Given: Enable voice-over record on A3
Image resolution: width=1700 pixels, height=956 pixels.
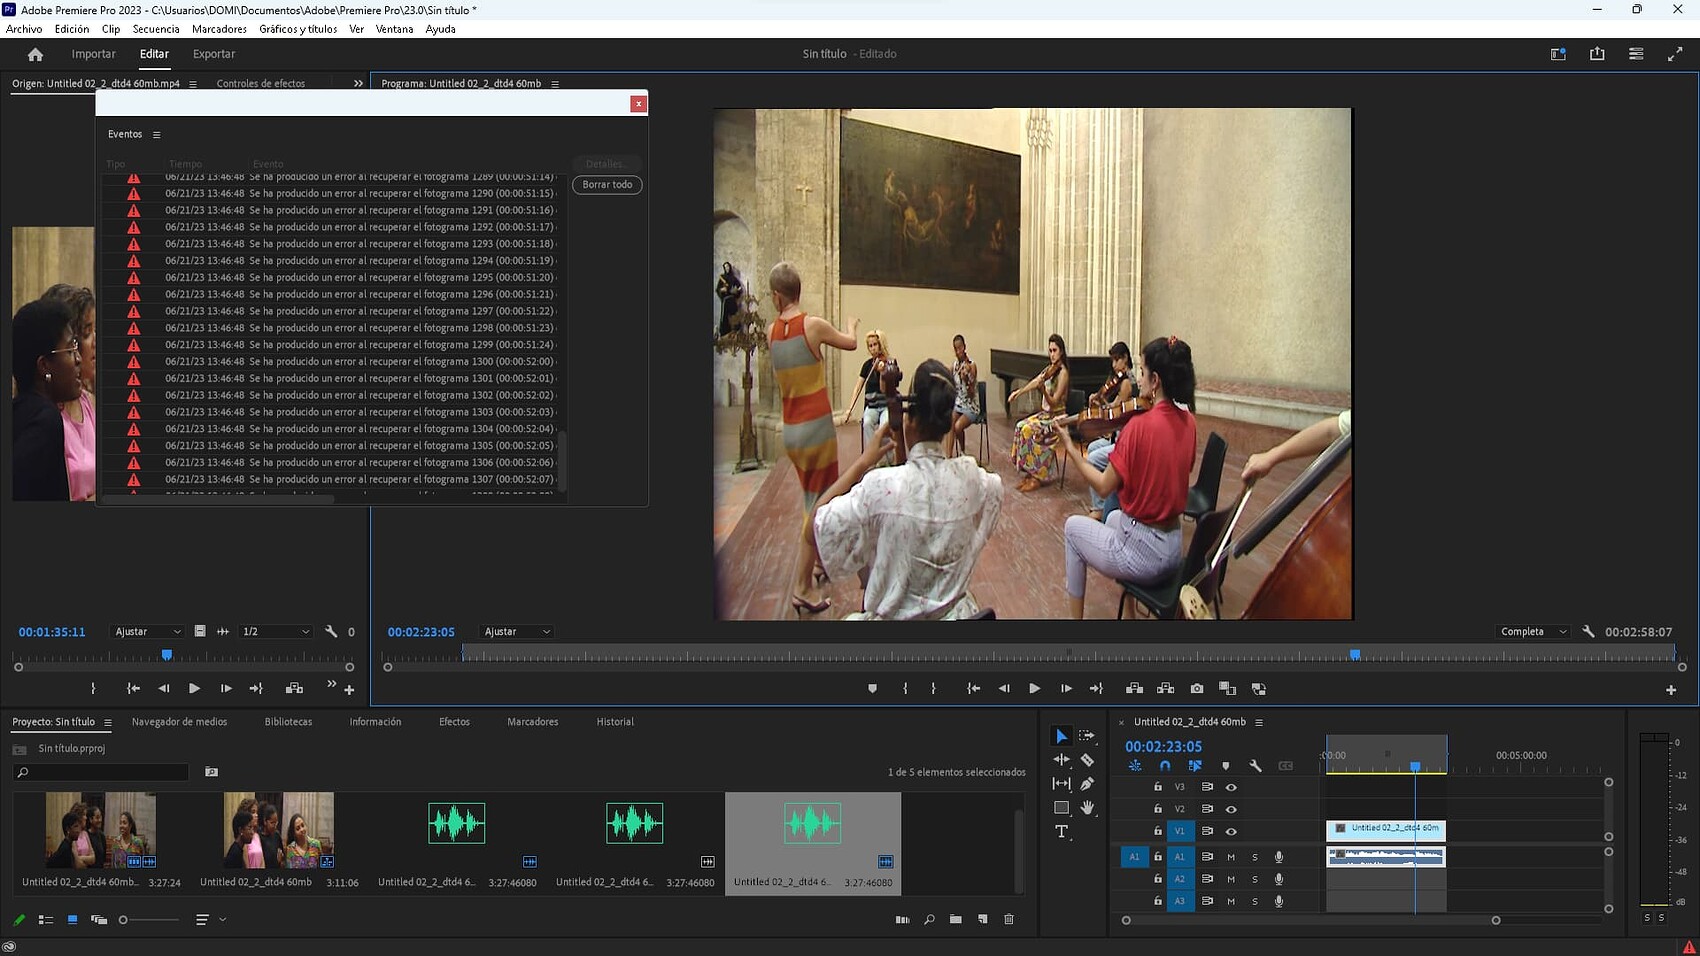Looking at the screenshot, I should (x=1279, y=901).
